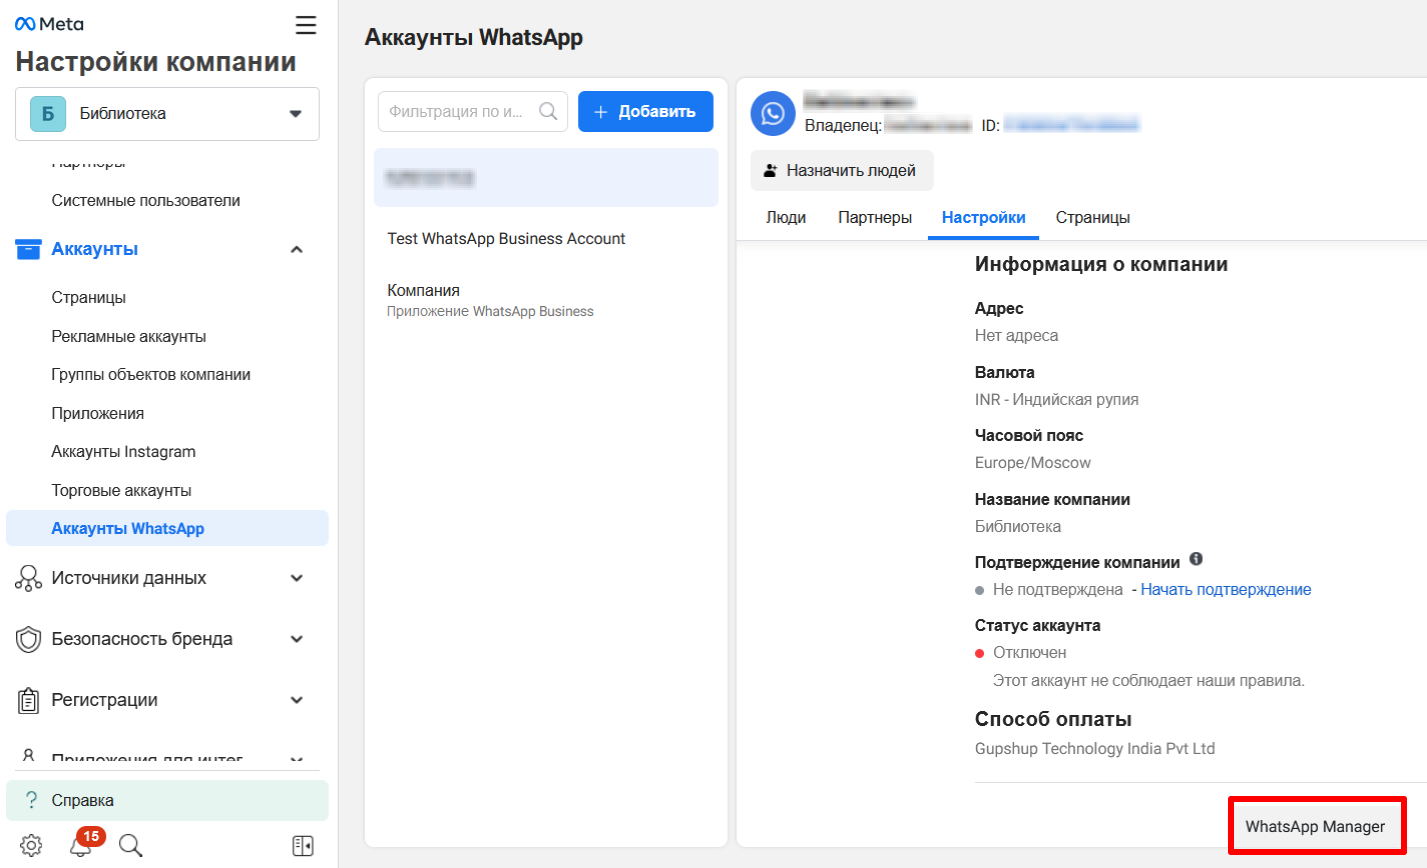Click the Meta logo
This screenshot has height=868, width=1427.
coord(49,24)
